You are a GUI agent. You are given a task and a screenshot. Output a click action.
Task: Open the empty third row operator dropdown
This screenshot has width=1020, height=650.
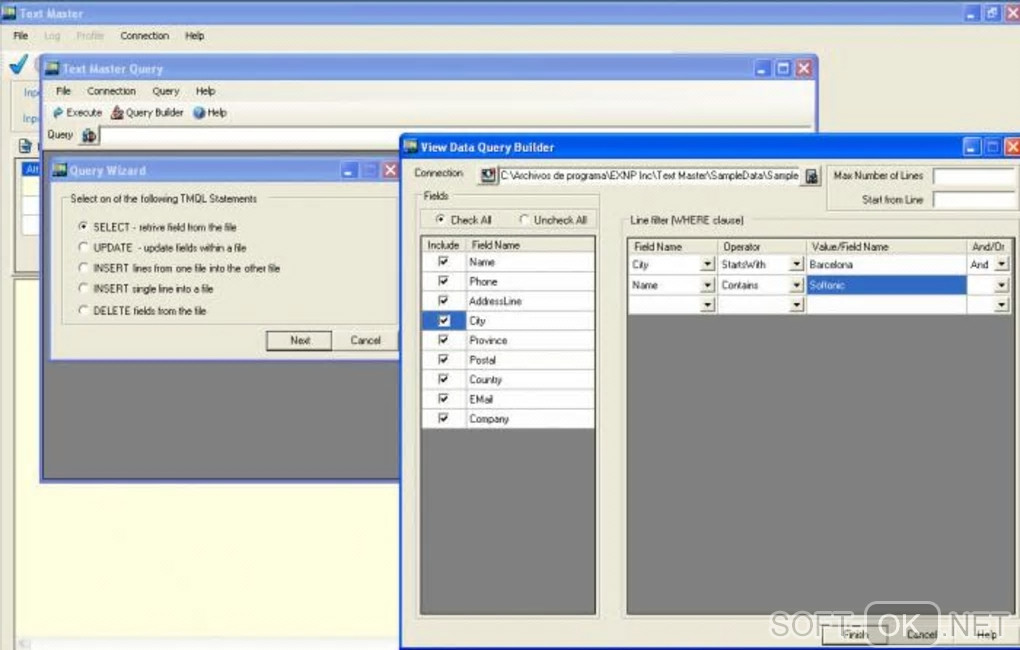[796, 305]
